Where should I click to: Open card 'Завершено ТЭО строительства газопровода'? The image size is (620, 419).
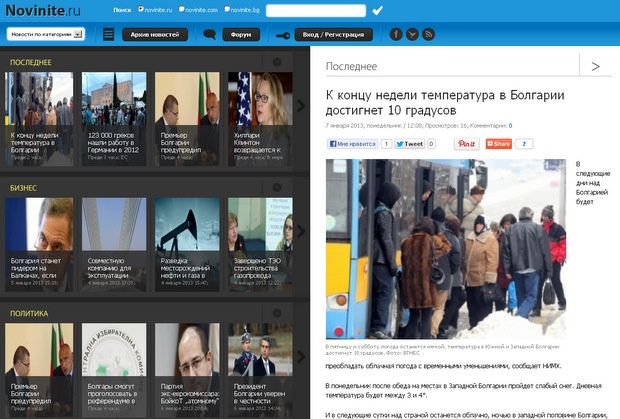pyautogui.click(x=260, y=245)
